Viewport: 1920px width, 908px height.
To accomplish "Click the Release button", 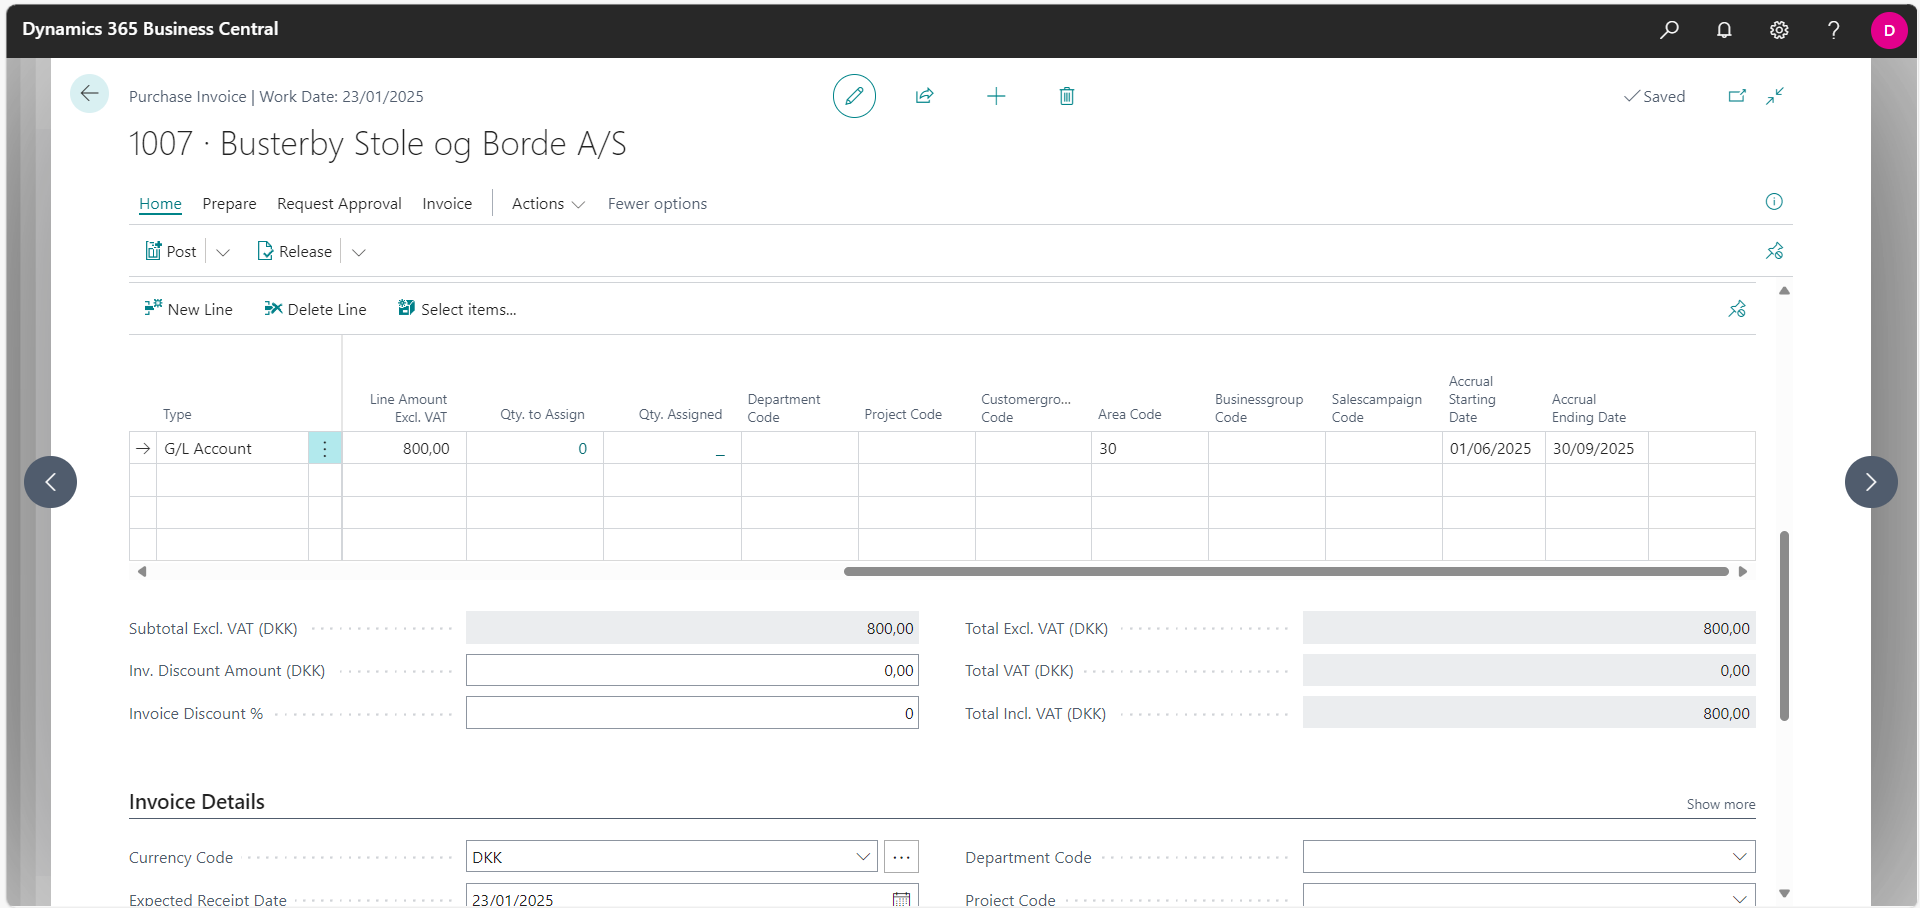I will tap(294, 252).
